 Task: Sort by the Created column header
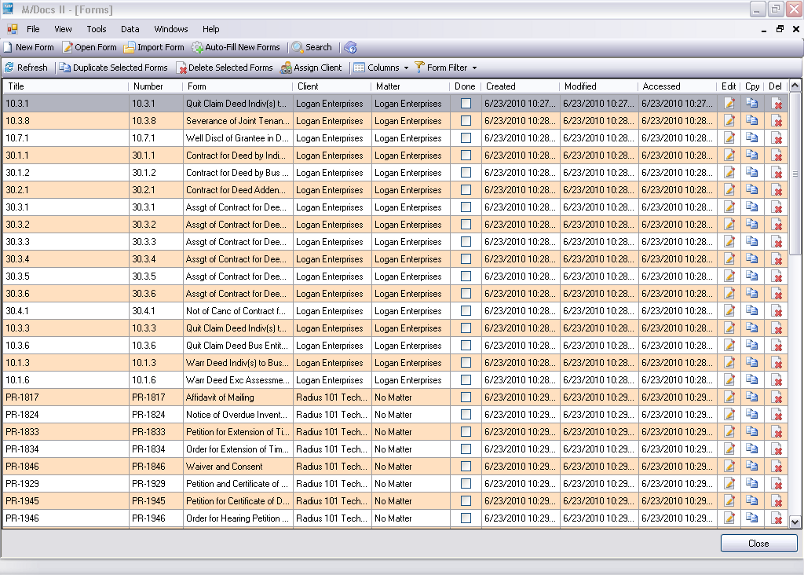(x=520, y=86)
